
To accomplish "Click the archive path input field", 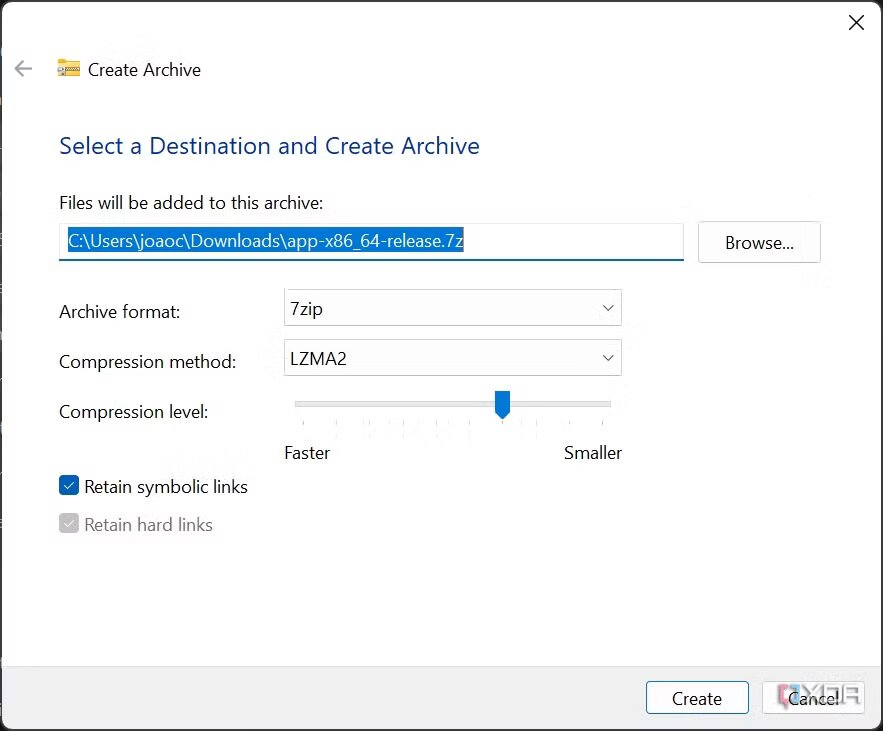I will [x=371, y=242].
